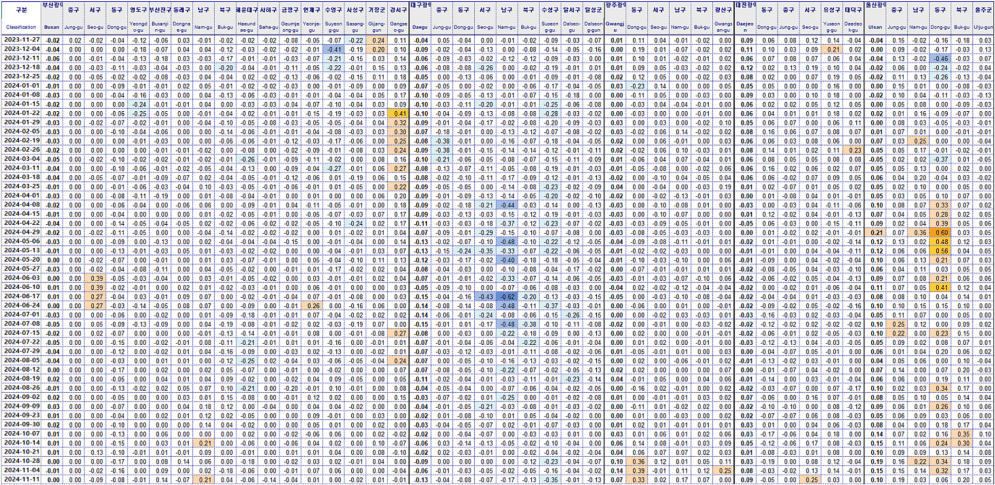Click the 0.36 Gwangju Dong-gu cell for 2024-10-28
The height and width of the screenshot is (485, 995).
(x=637, y=461)
